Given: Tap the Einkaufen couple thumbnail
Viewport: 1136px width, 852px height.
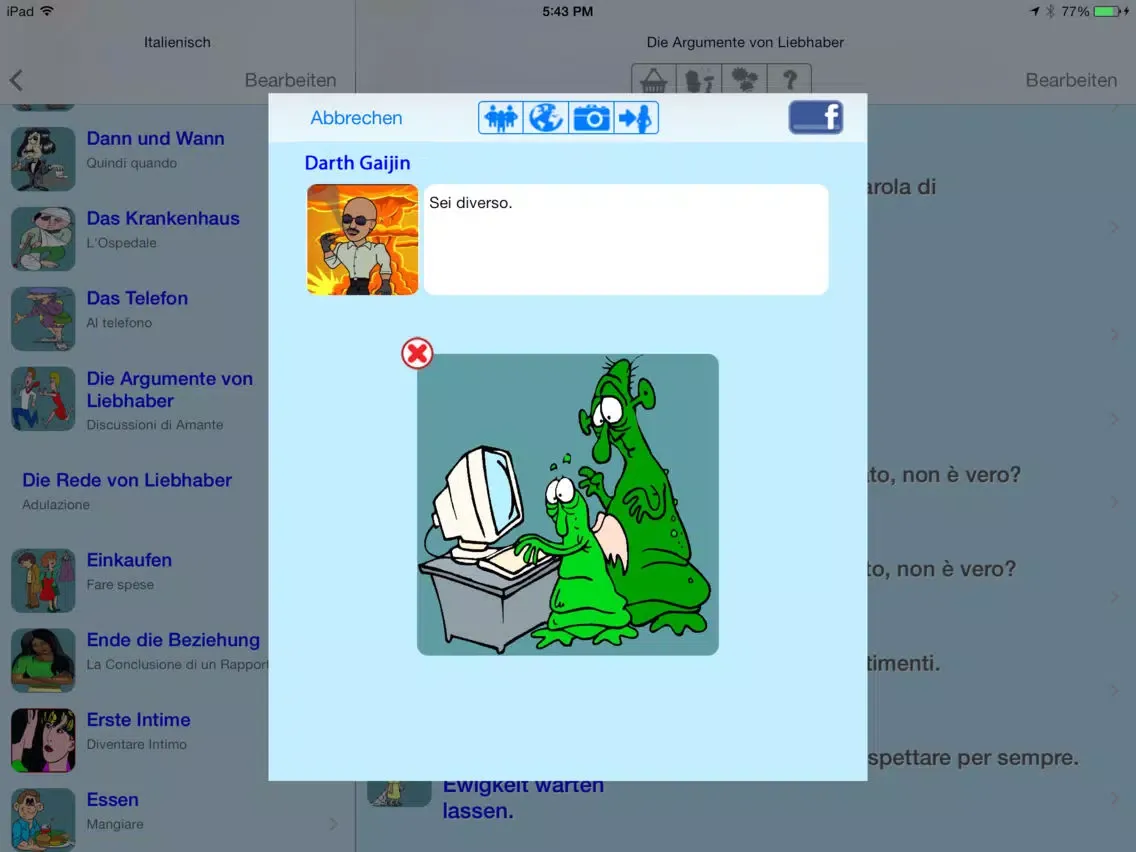Looking at the screenshot, I should point(43,580).
